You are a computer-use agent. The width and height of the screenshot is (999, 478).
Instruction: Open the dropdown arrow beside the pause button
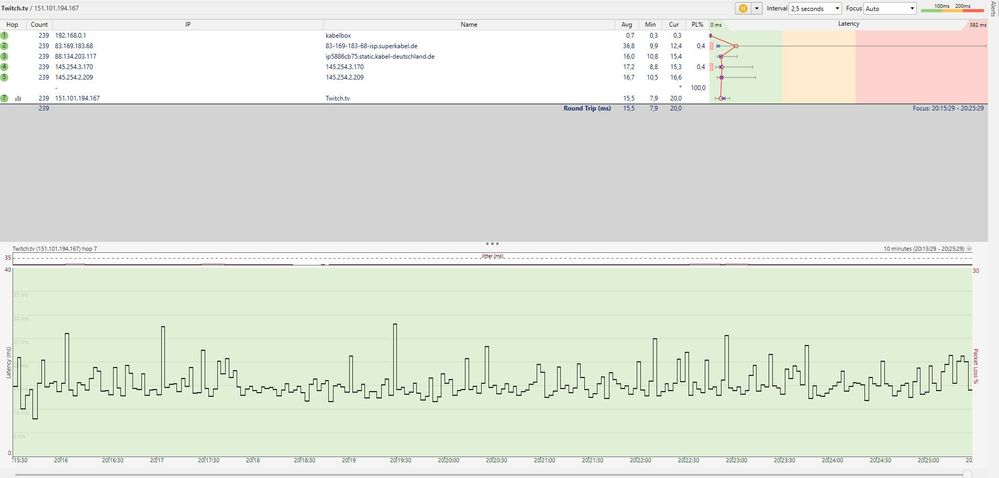coord(757,8)
